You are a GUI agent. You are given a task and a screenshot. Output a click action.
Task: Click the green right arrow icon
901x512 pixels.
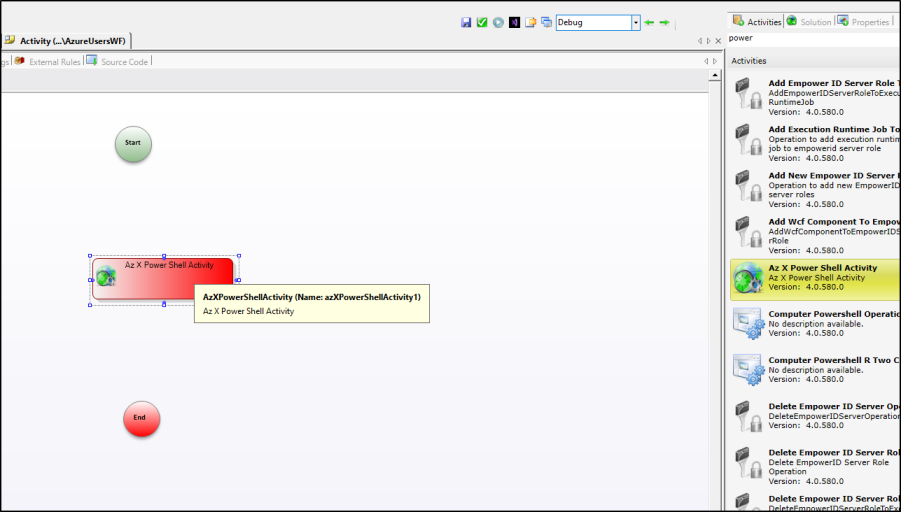pos(664,22)
